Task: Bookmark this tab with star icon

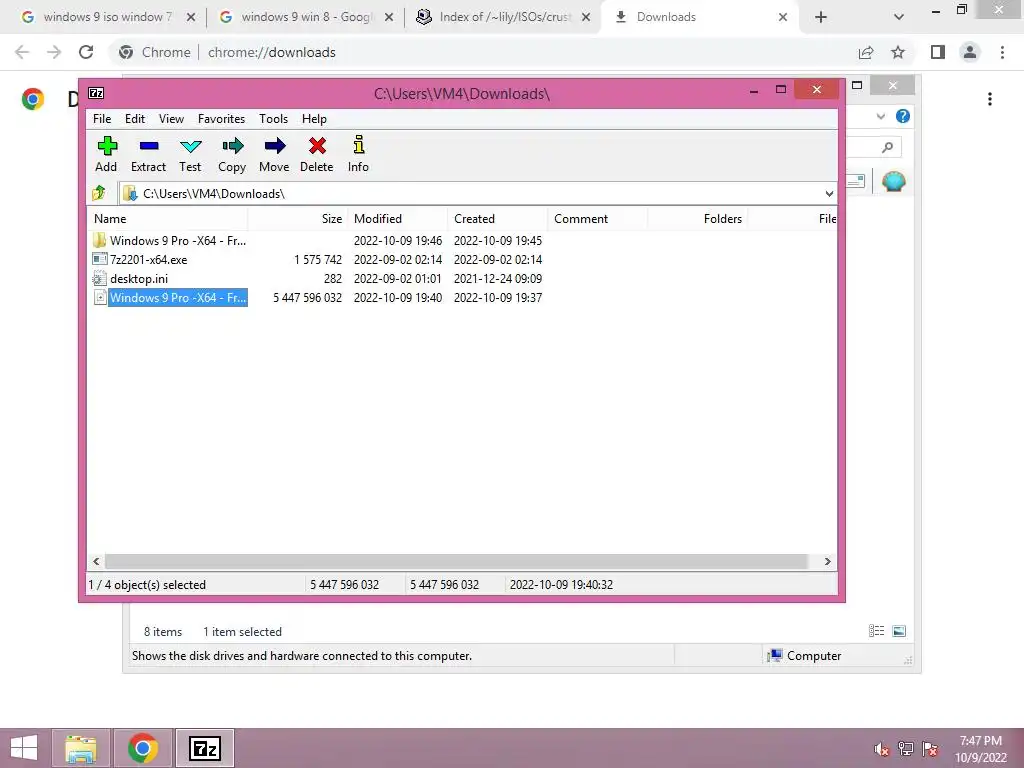Action: [898, 52]
